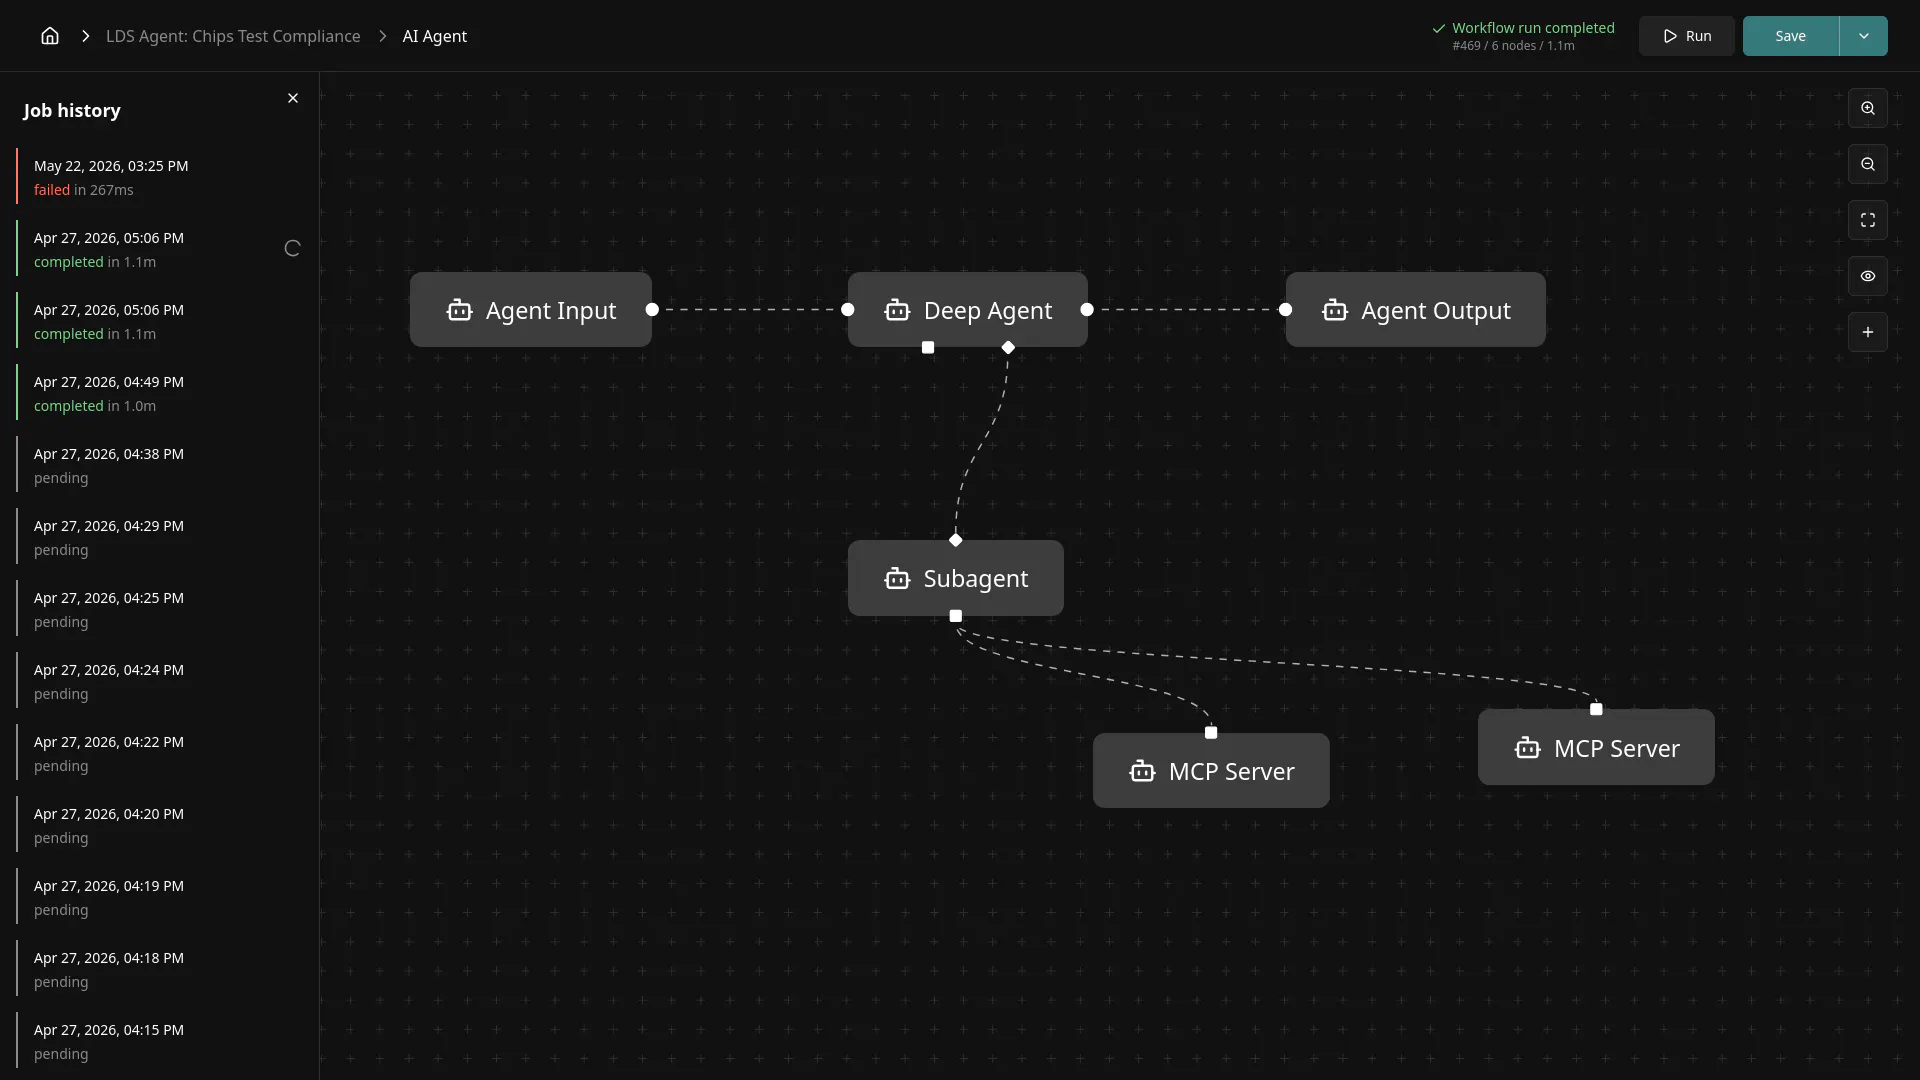Open Apr 27 04:22 PM pending job

point(160,753)
